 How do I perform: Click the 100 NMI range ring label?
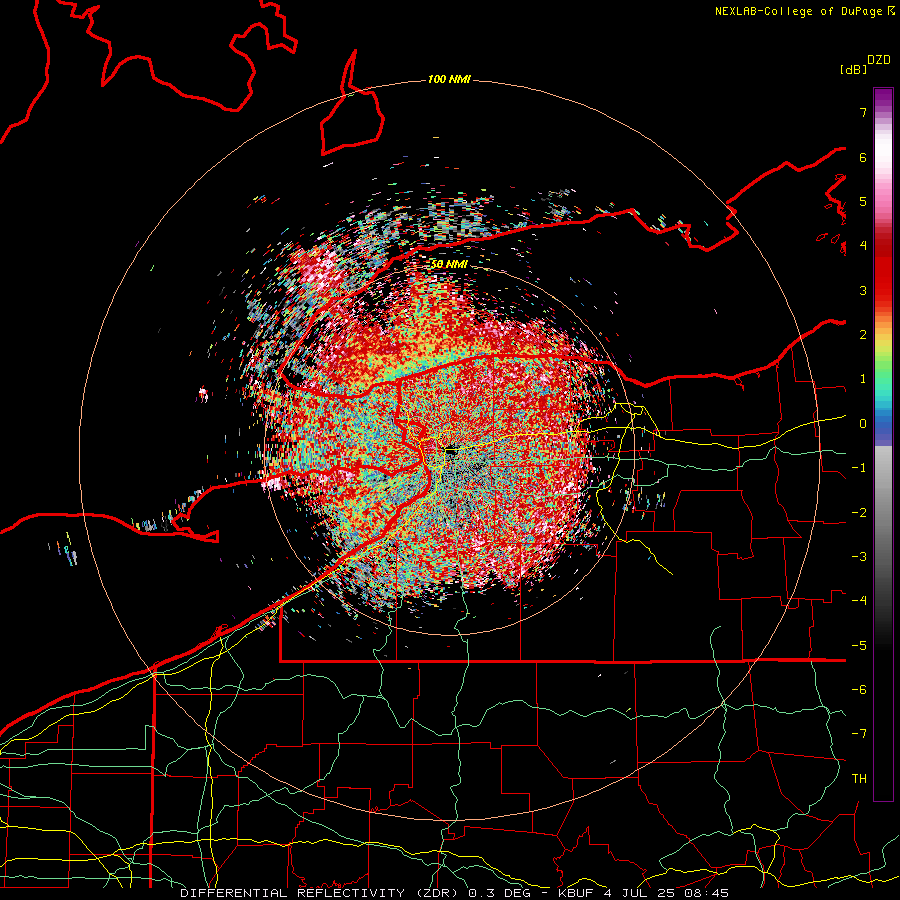(x=449, y=79)
